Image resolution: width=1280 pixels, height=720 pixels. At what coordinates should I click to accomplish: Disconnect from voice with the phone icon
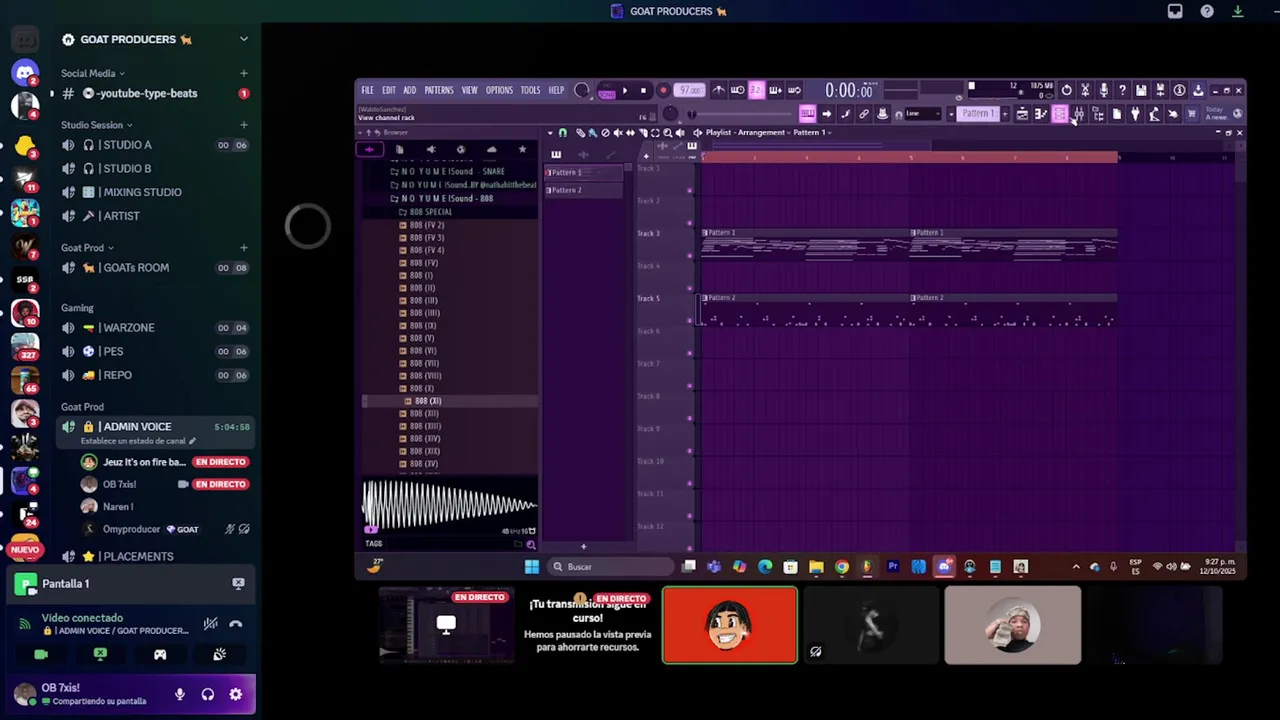(236, 624)
